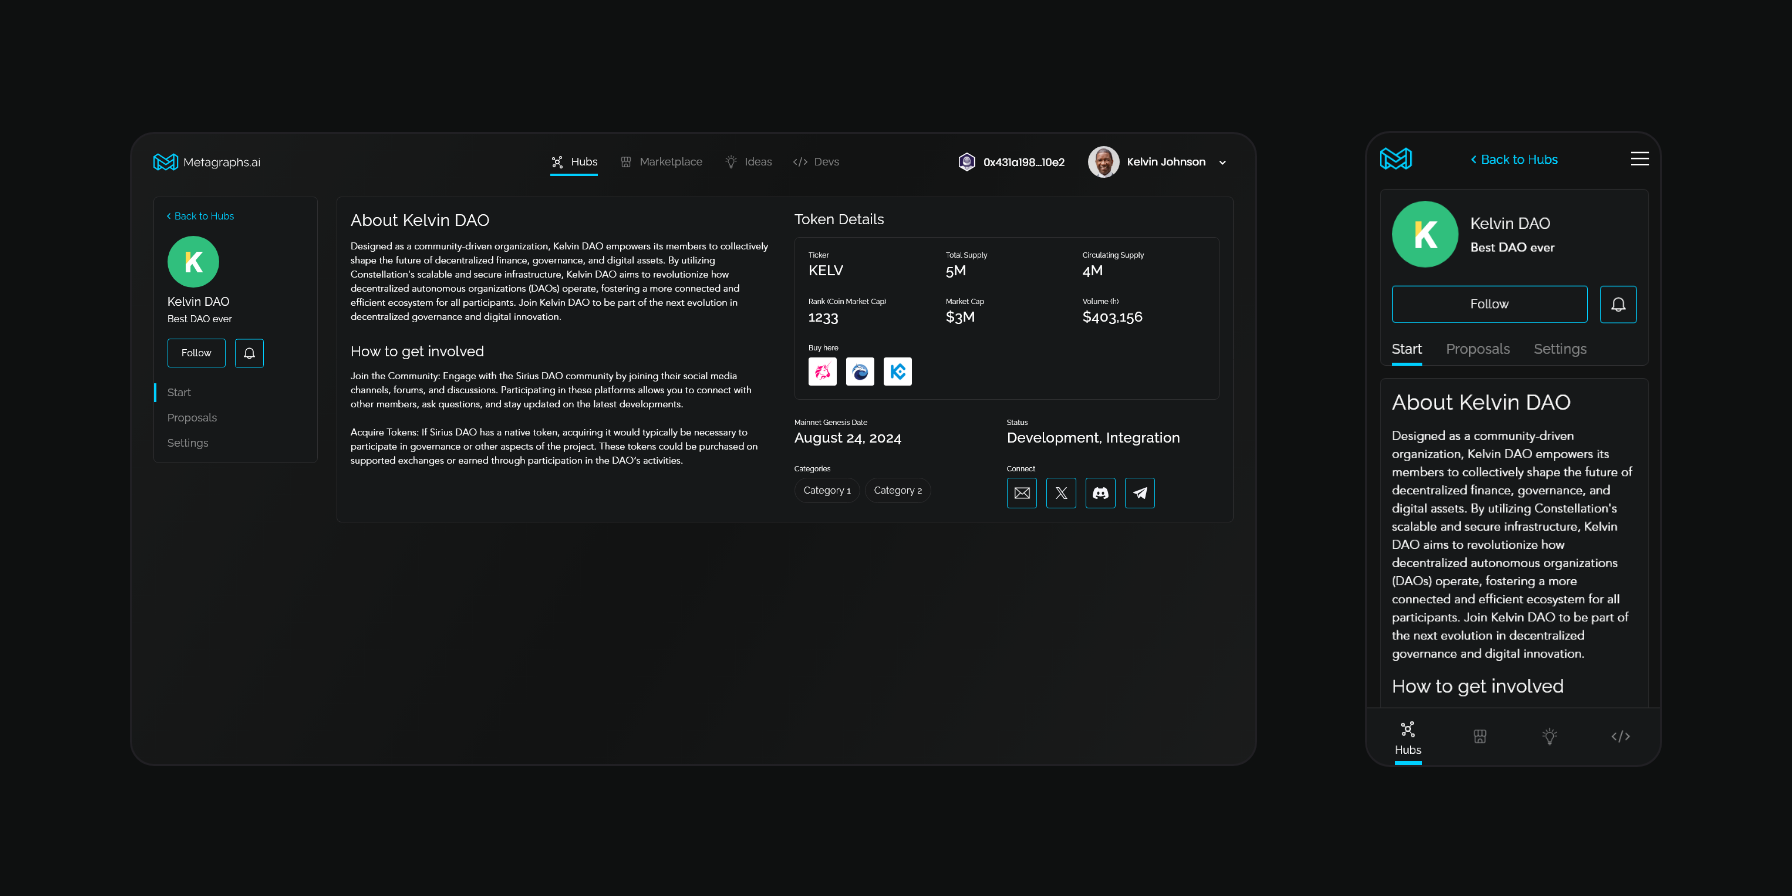
Task: Open the Hubs tab in desktop navigation
Action: point(574,162)
